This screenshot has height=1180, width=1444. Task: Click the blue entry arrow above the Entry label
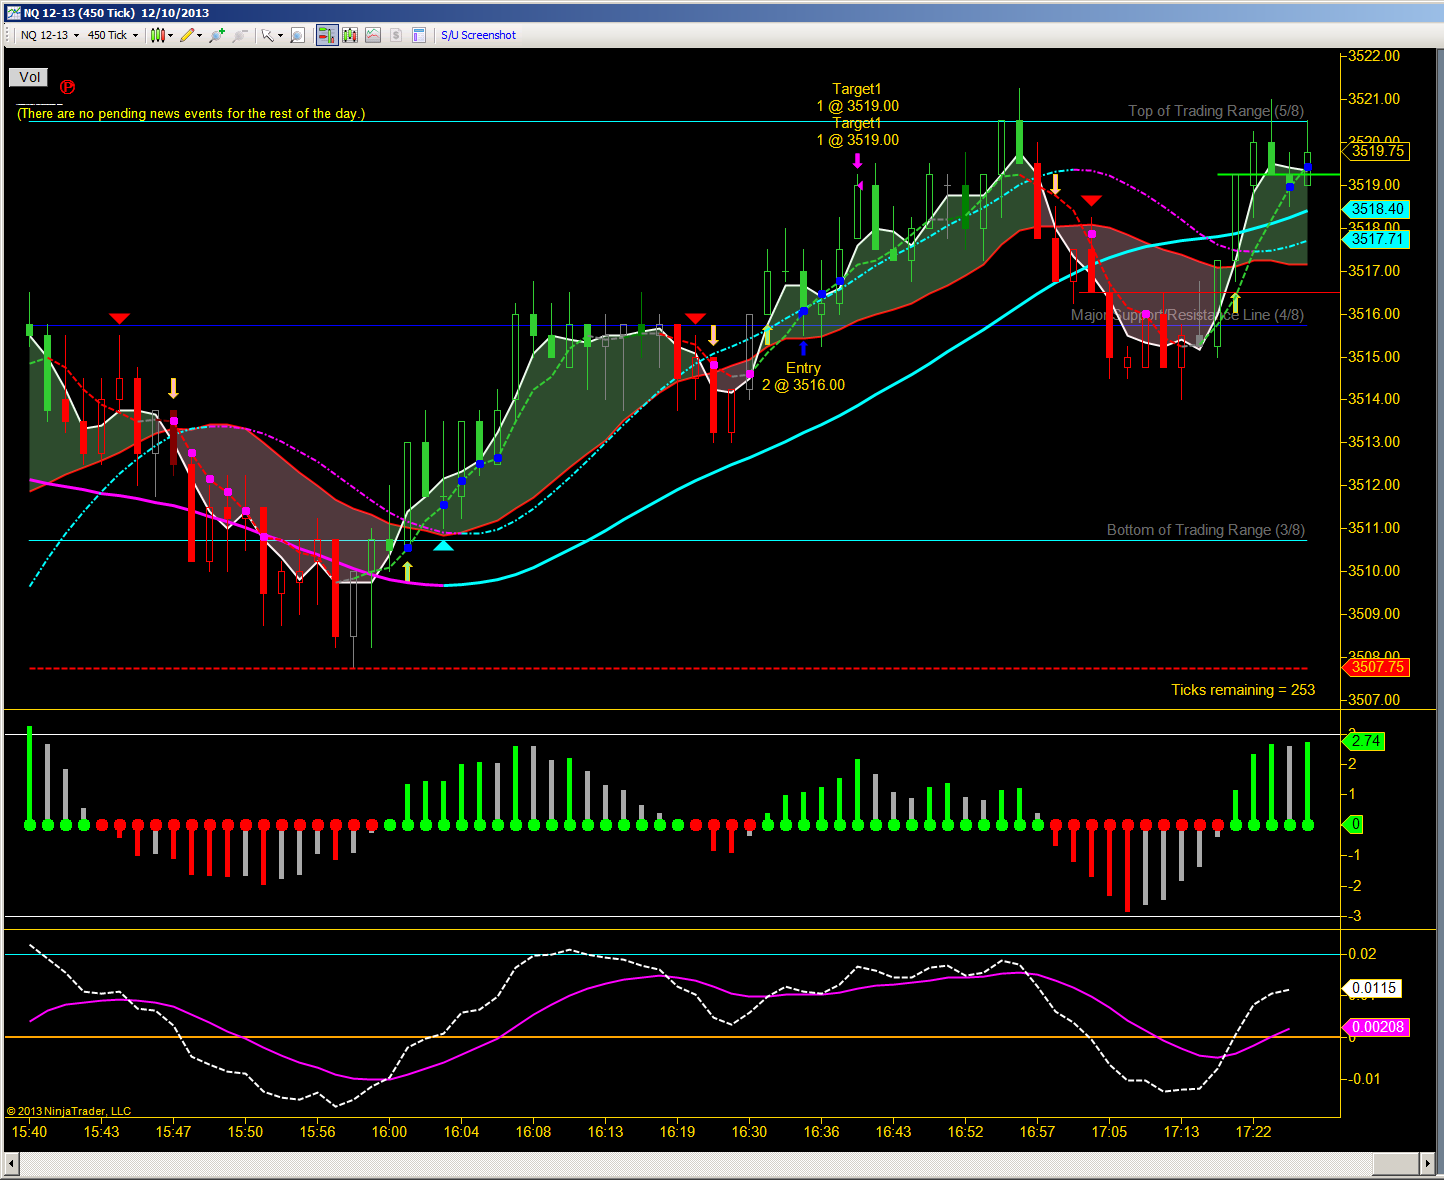point(803,348)
